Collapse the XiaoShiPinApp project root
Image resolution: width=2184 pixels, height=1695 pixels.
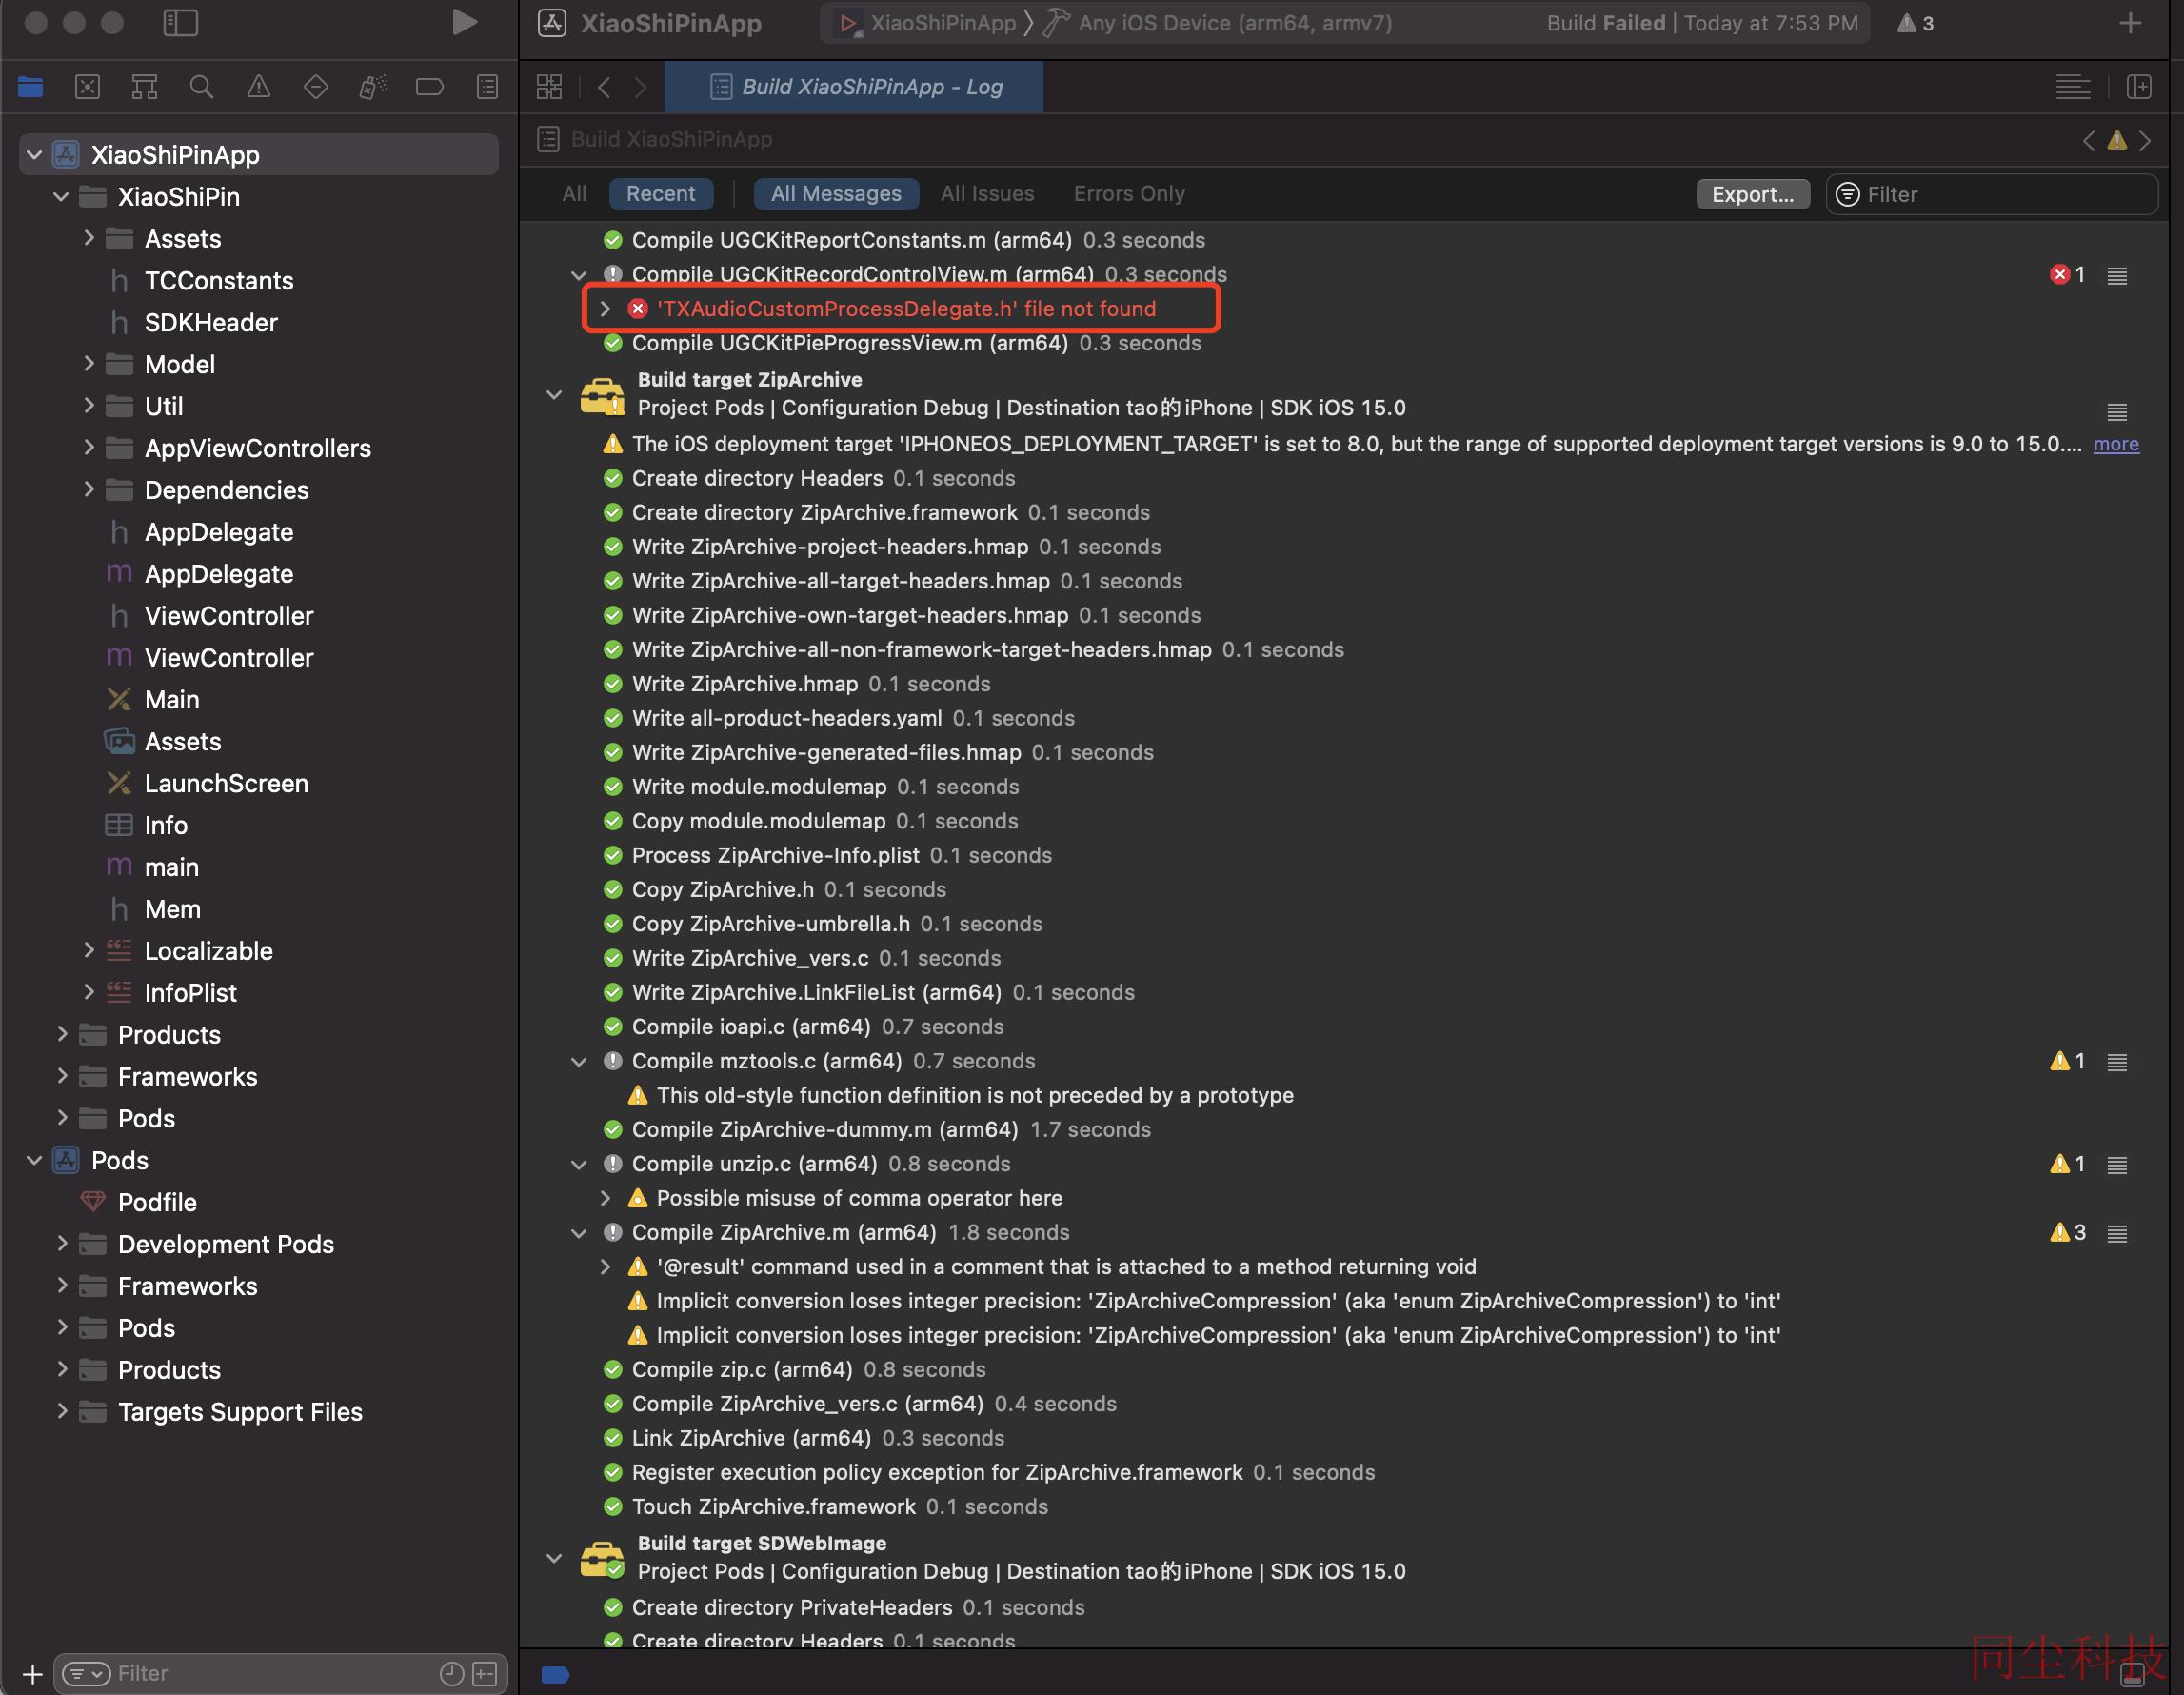(x=34, y=155)
